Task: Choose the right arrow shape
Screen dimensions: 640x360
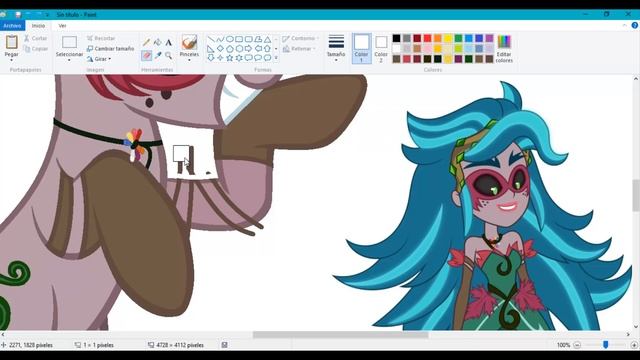Action: (249, 49)
